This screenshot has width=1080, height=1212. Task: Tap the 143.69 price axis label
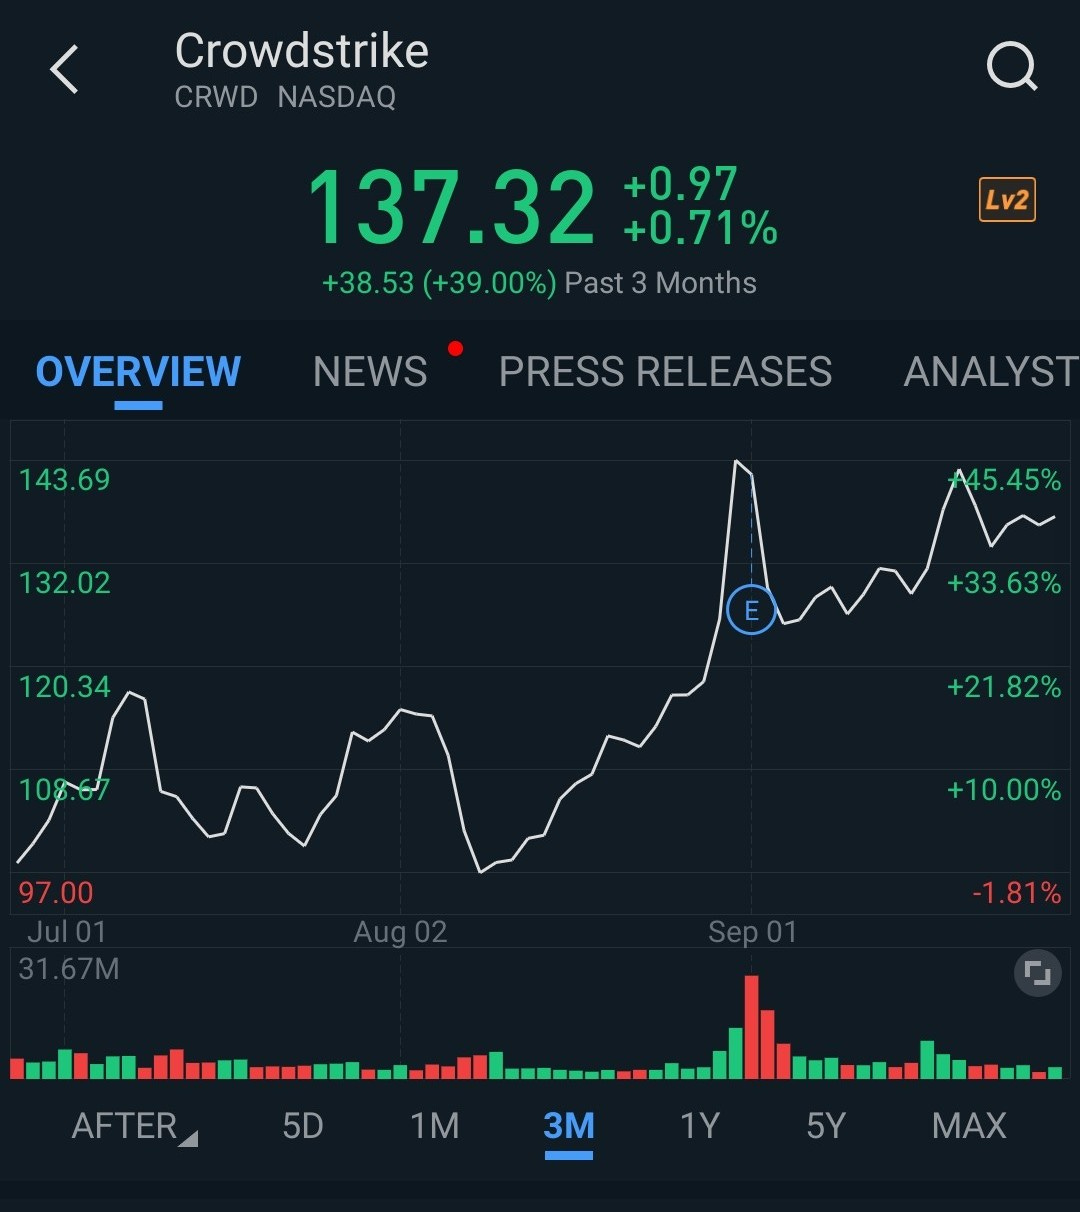click(65, 480)
